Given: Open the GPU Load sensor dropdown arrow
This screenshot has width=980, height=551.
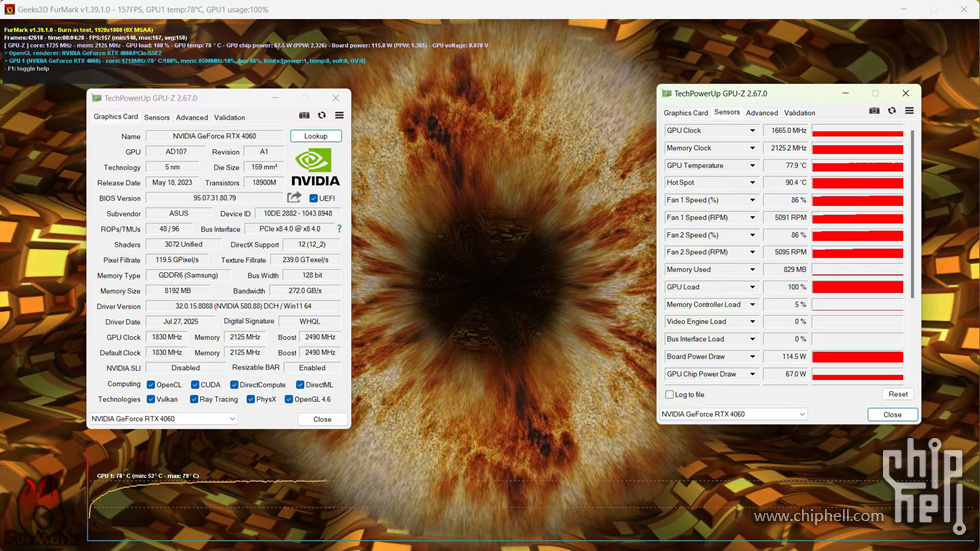Looking at the screenshot, I should [752, 287].
